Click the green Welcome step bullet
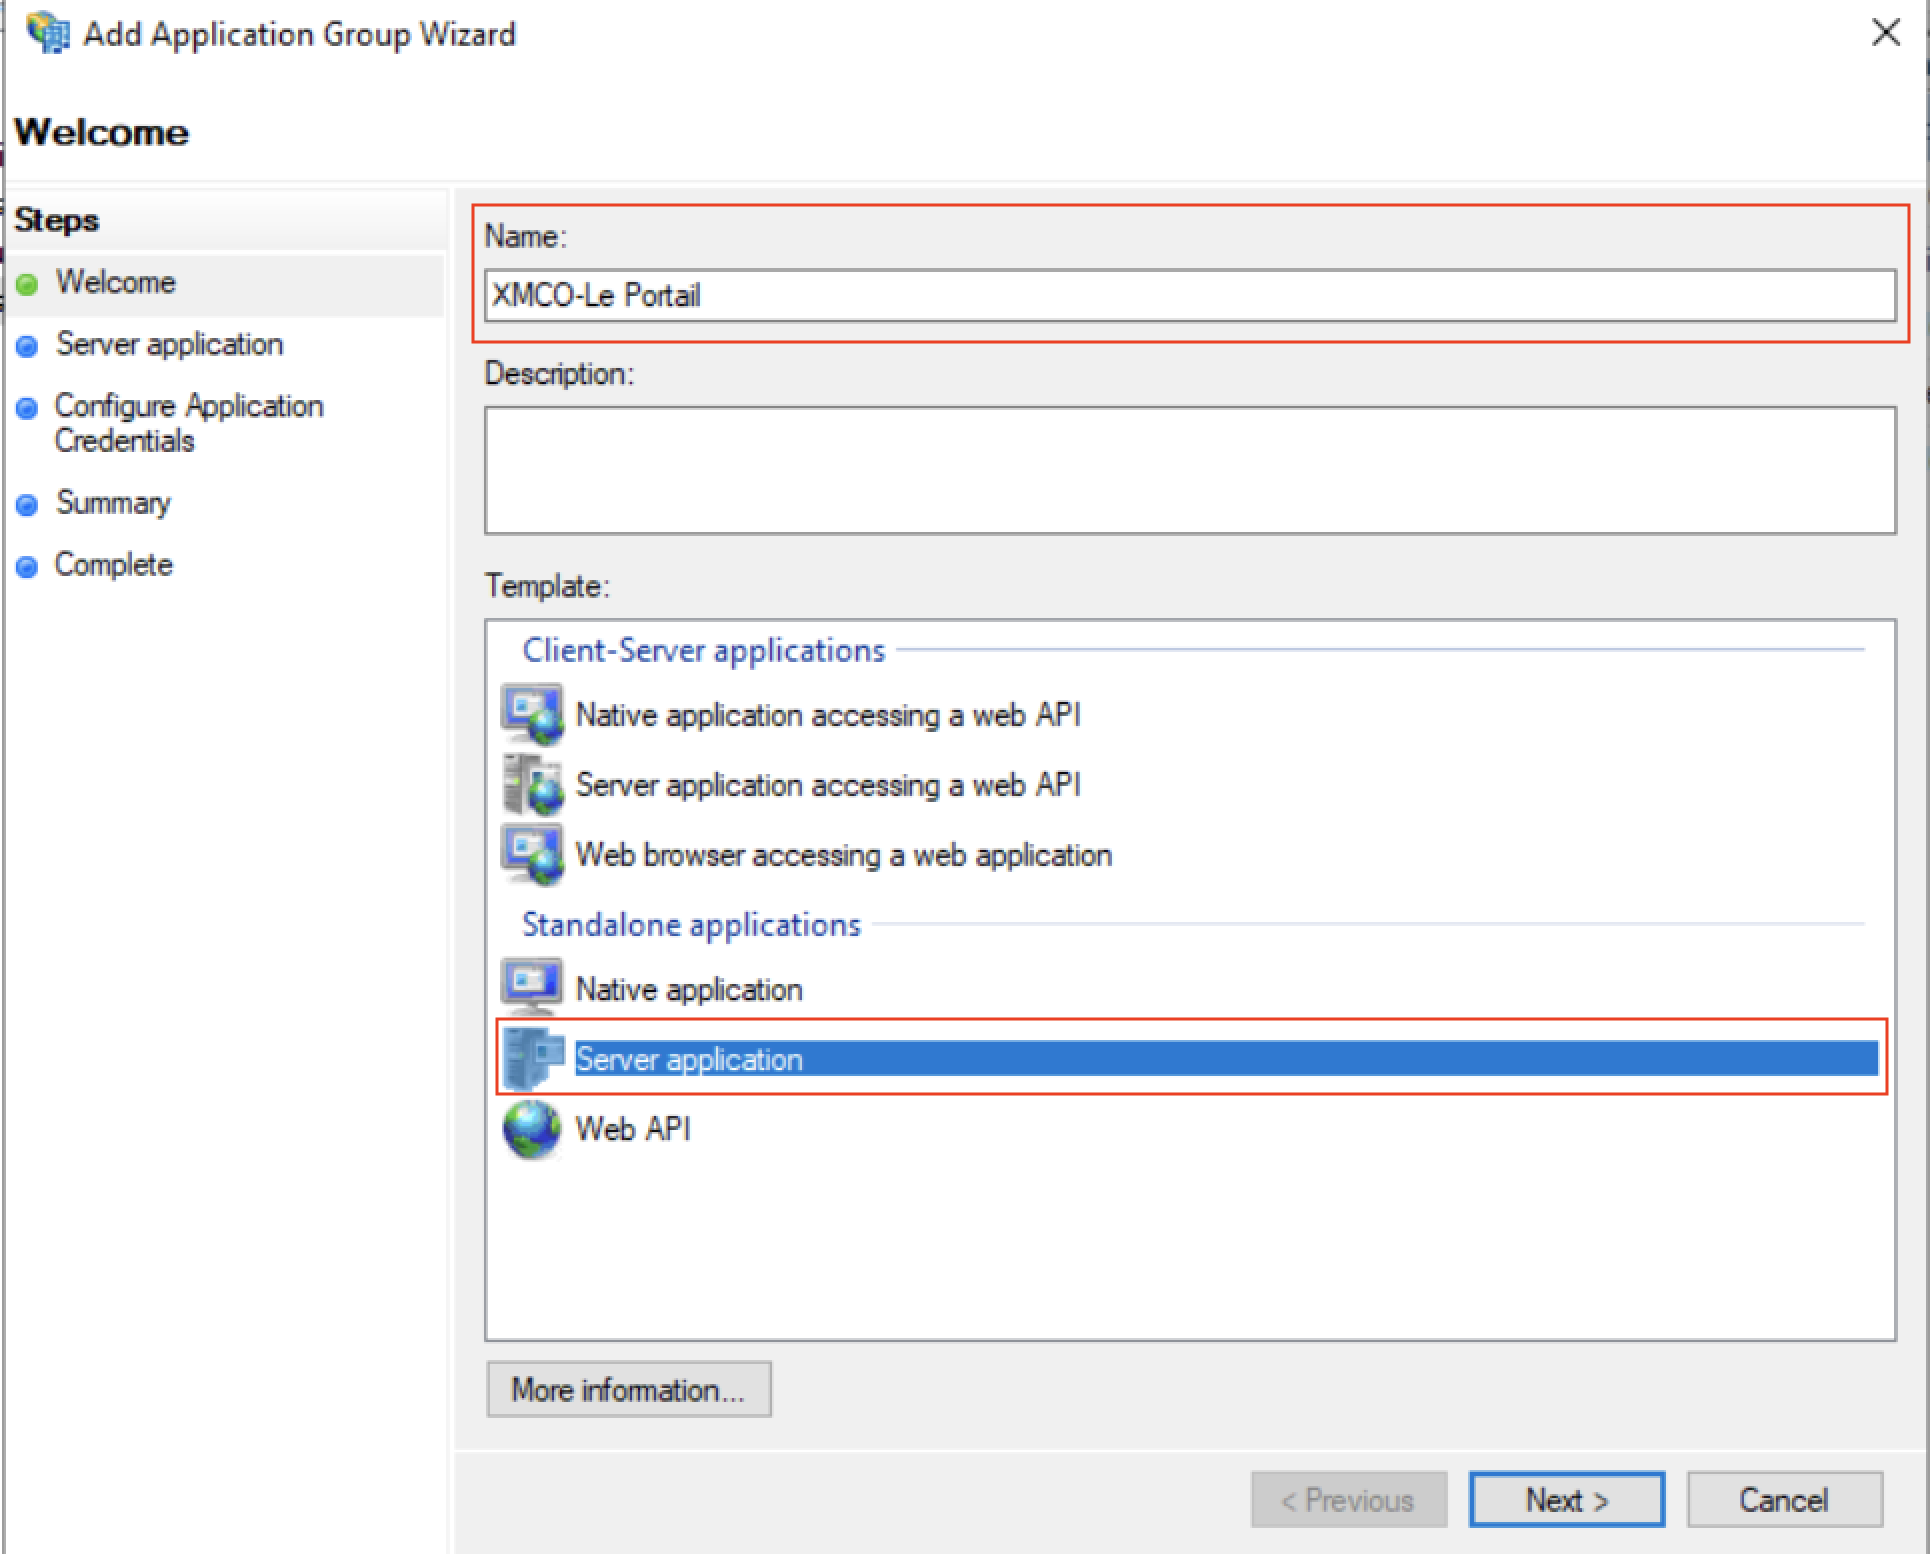Screen dimensions: 1930x1554 (28, 284)
